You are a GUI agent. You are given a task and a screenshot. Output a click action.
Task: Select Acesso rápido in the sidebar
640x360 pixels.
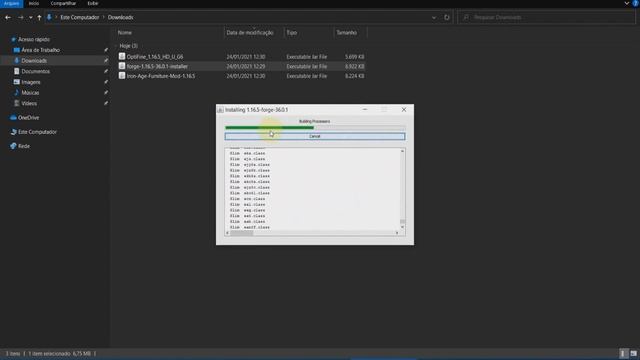33,40
